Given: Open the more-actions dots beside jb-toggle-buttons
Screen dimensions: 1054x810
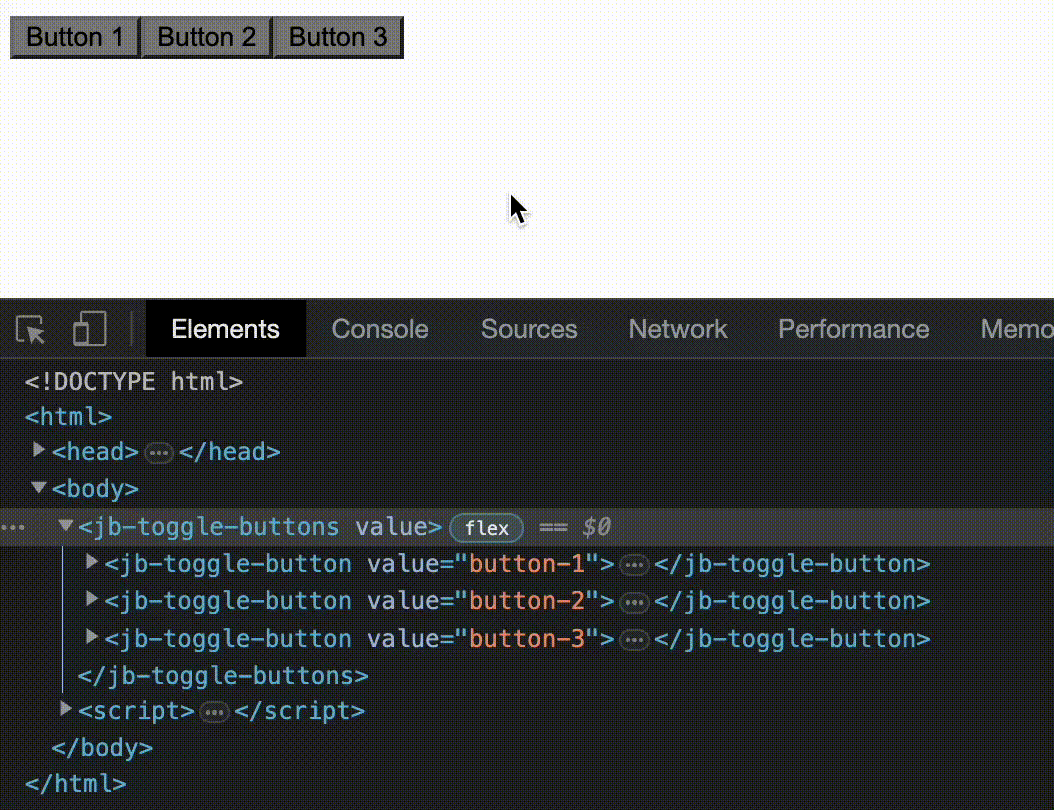Looking at the screenshot, I should (13, 528).
